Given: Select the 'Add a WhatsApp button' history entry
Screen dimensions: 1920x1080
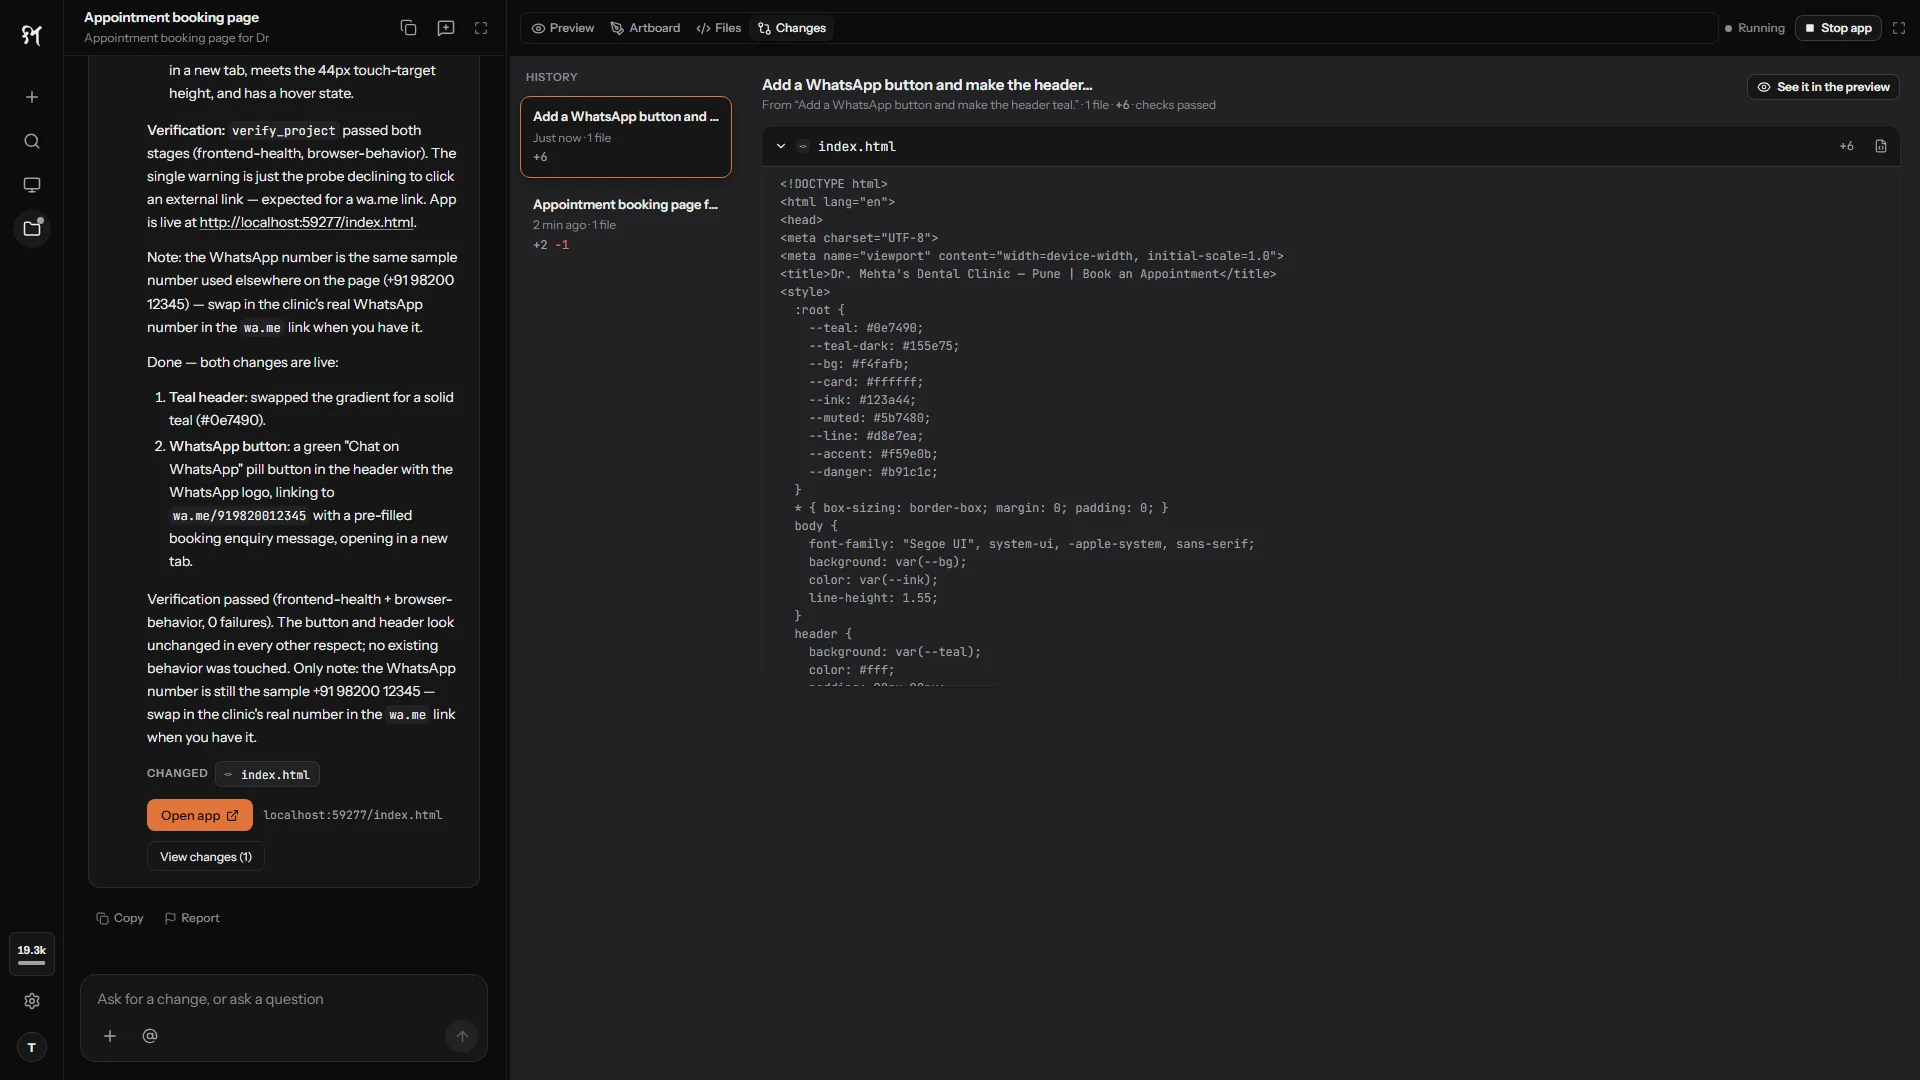Looking at the screenshot, I should pyautogui.click(x=626, y=137).
